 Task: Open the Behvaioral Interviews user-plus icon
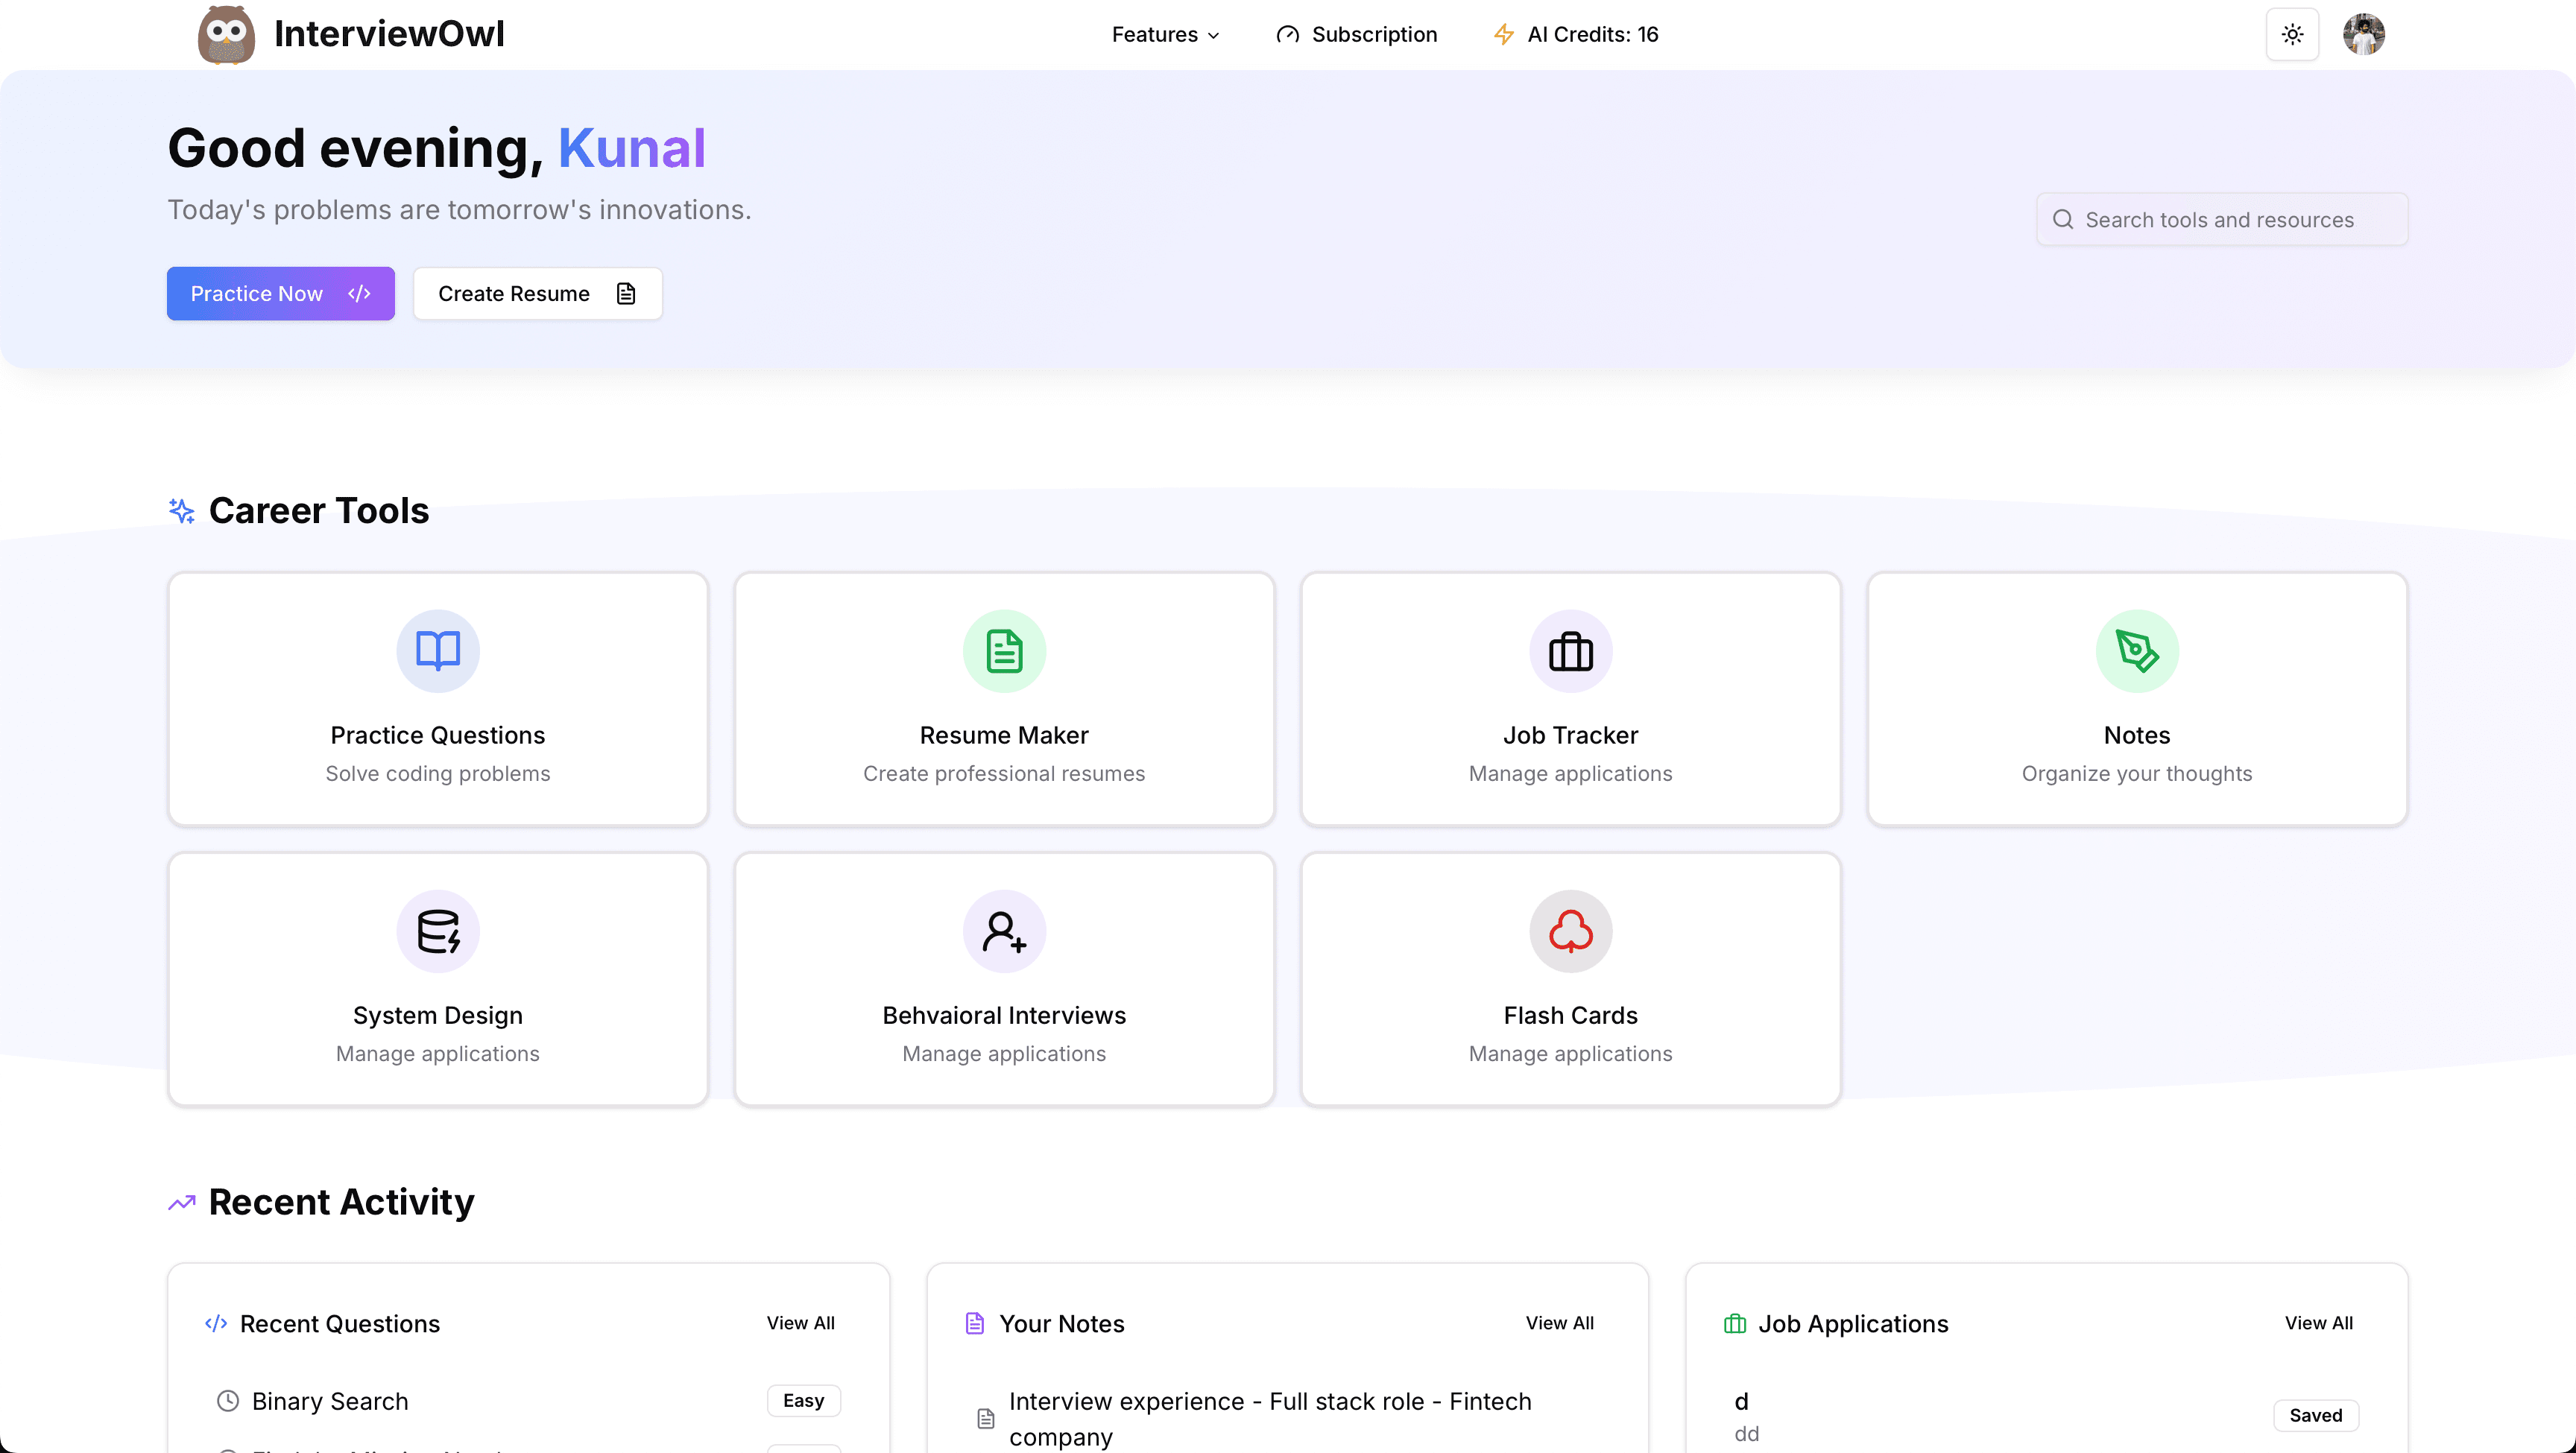point(1004,931)
